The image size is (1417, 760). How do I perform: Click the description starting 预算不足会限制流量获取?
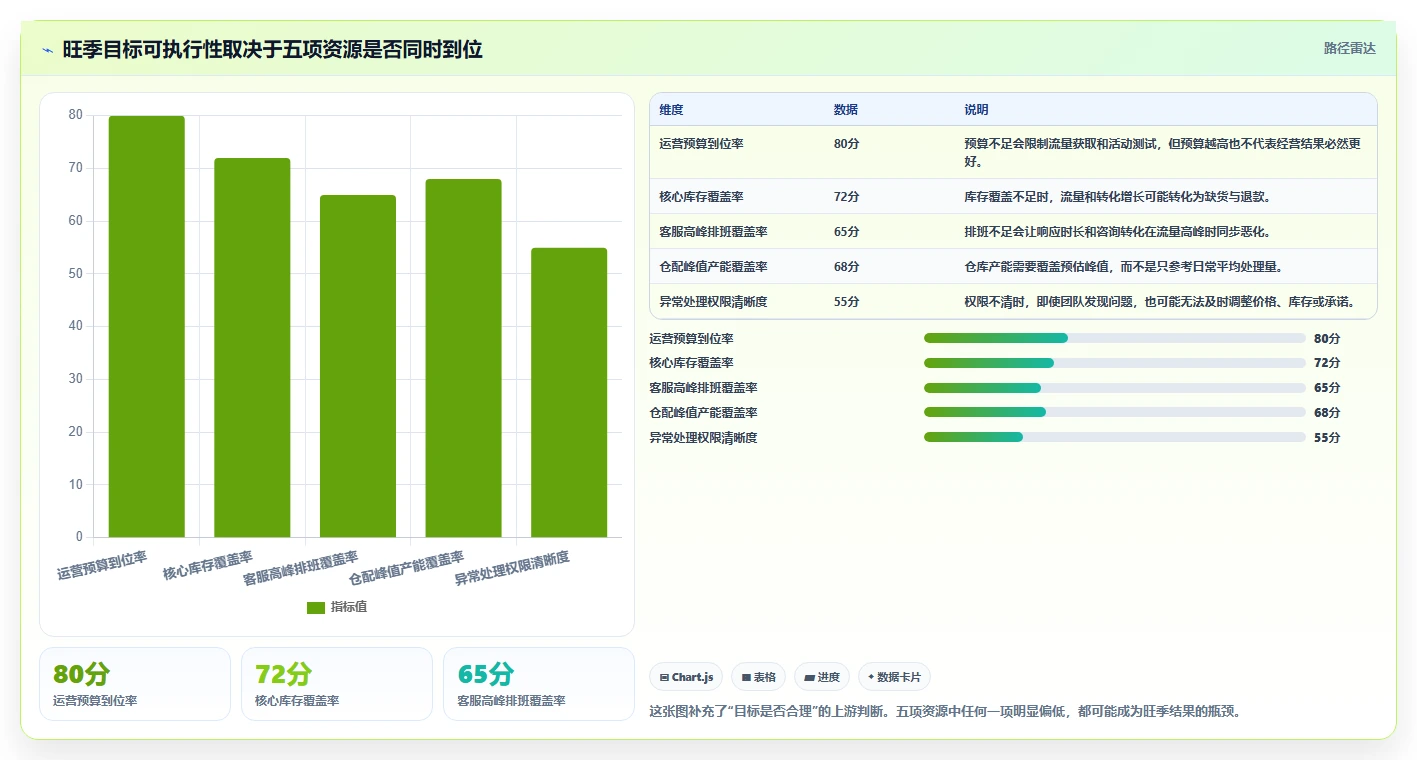click(x=1163, y=152)
